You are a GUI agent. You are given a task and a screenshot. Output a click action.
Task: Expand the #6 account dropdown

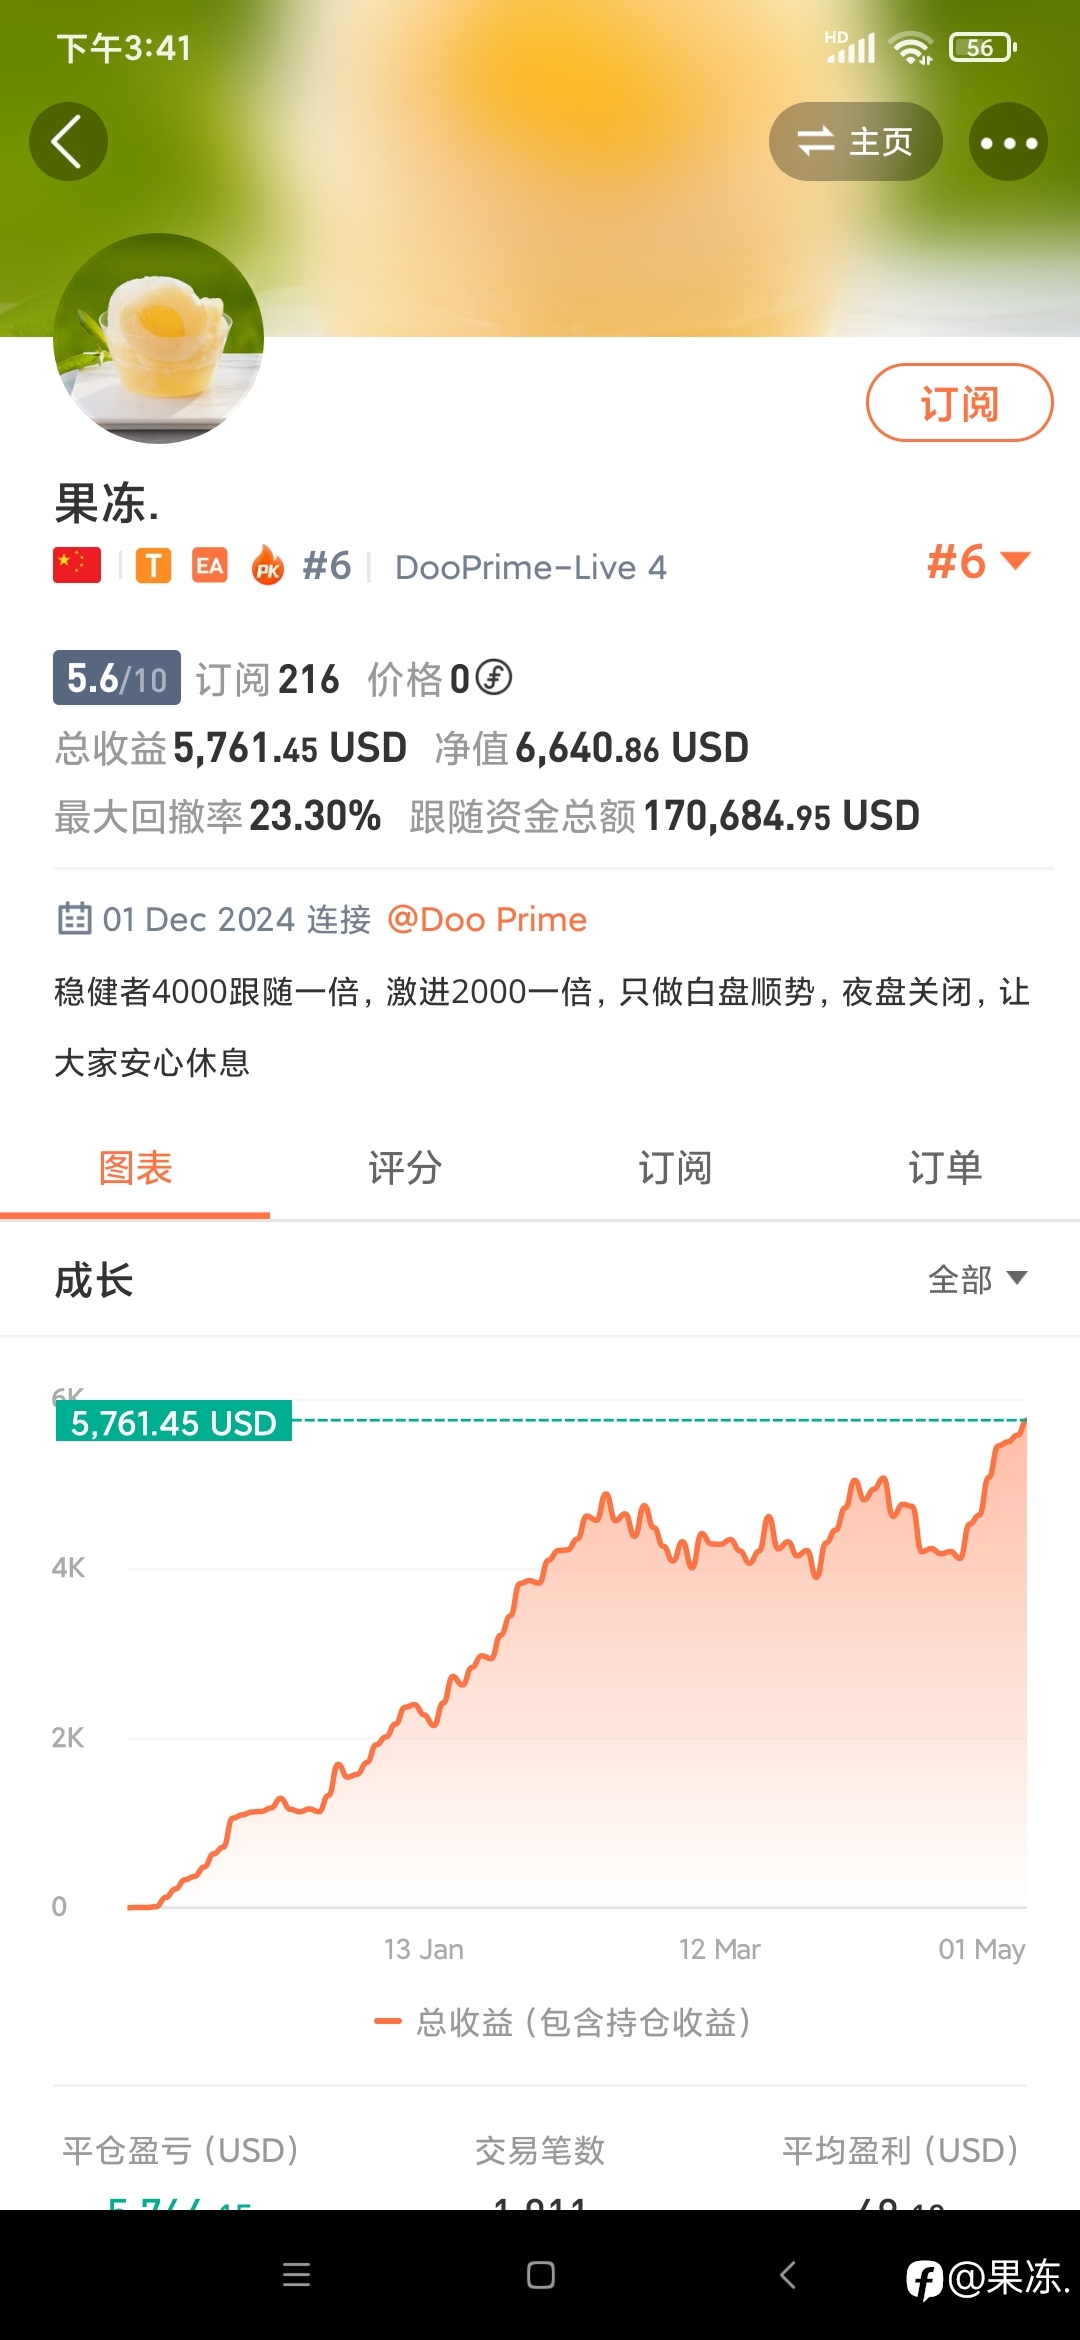click(x=978, y=561)
